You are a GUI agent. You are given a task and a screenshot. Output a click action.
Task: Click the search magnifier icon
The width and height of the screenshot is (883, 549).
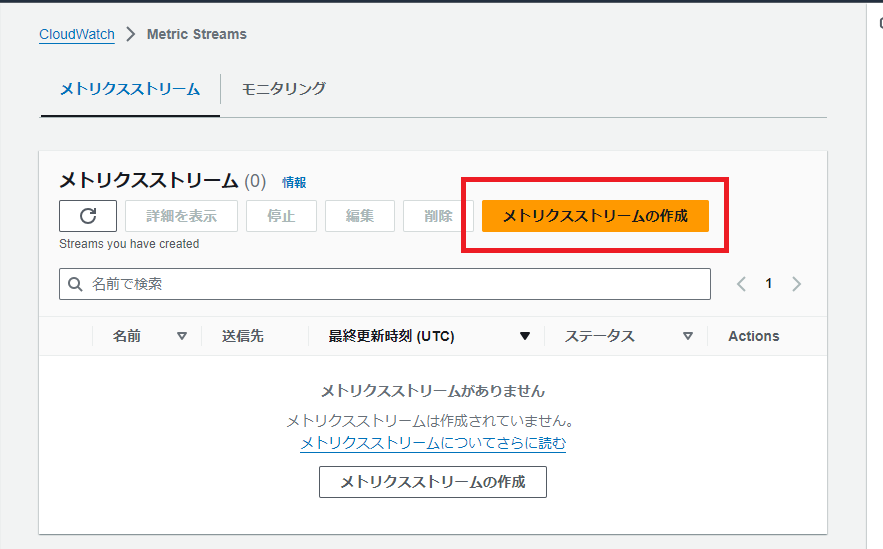[x=75, y=284]
